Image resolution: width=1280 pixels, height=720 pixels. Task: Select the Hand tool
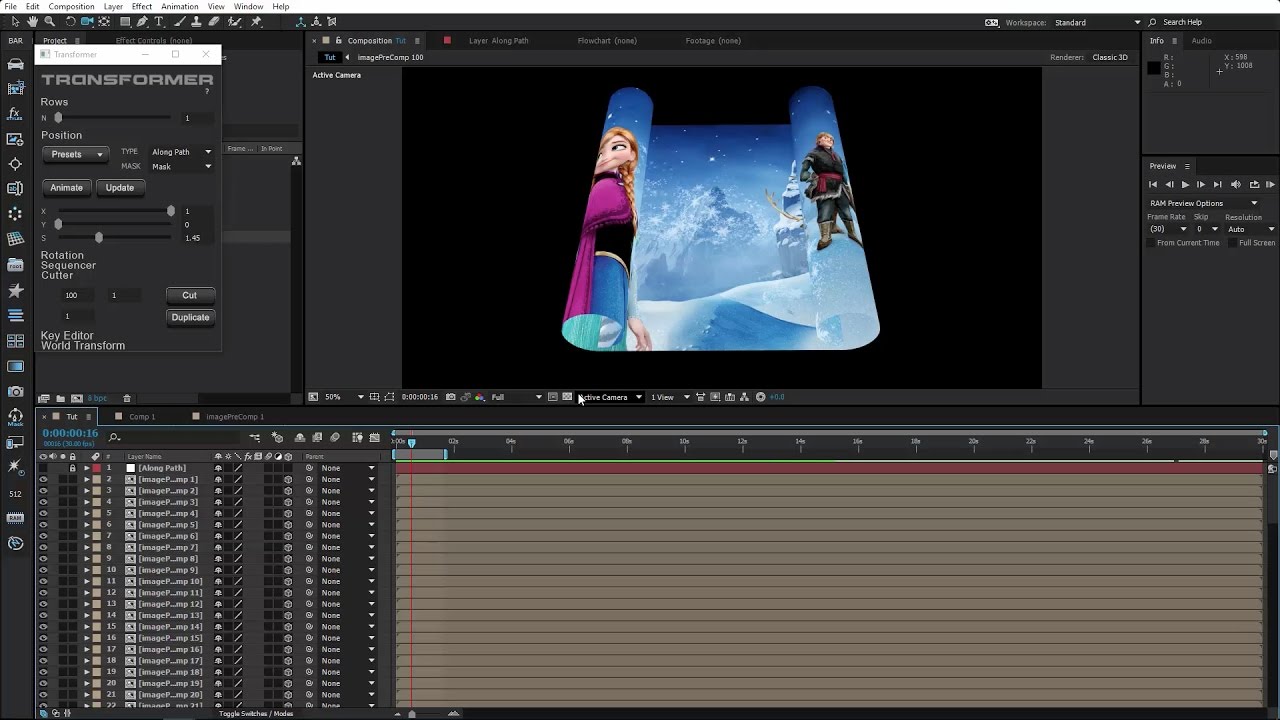tap(33, 22)
